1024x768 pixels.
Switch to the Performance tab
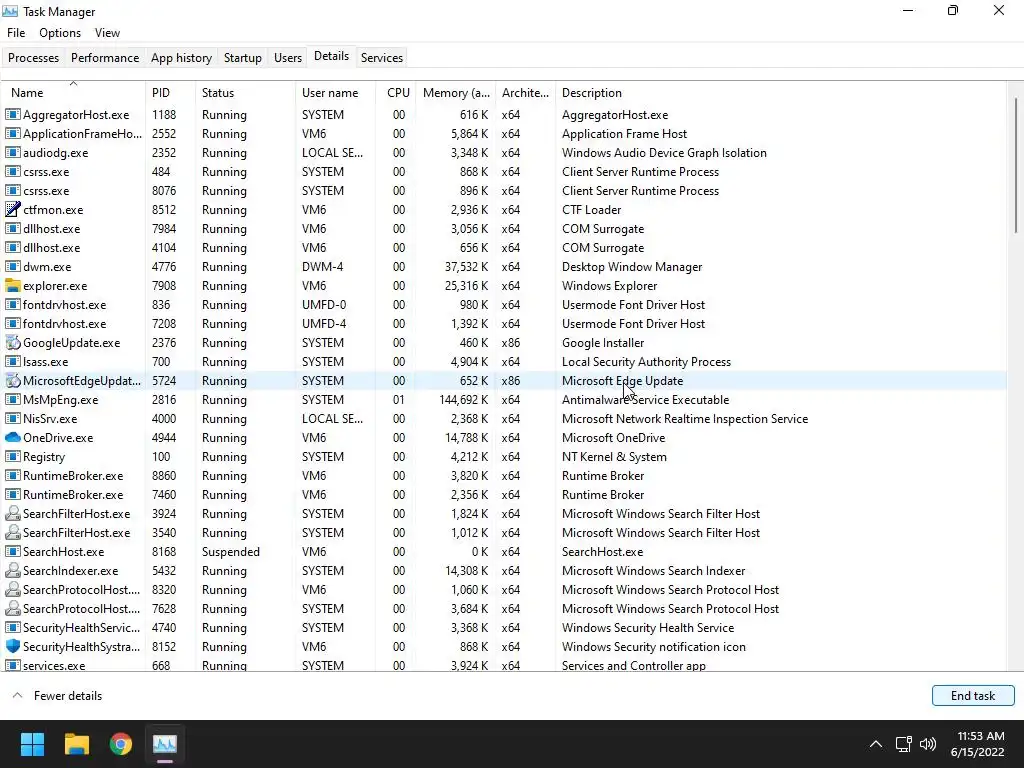(105, 57)
